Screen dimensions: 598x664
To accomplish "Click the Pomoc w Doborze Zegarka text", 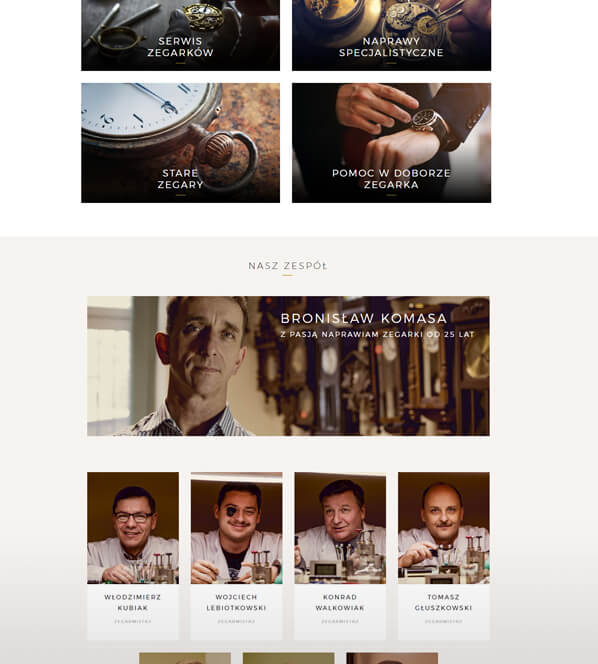I will 391,179.
